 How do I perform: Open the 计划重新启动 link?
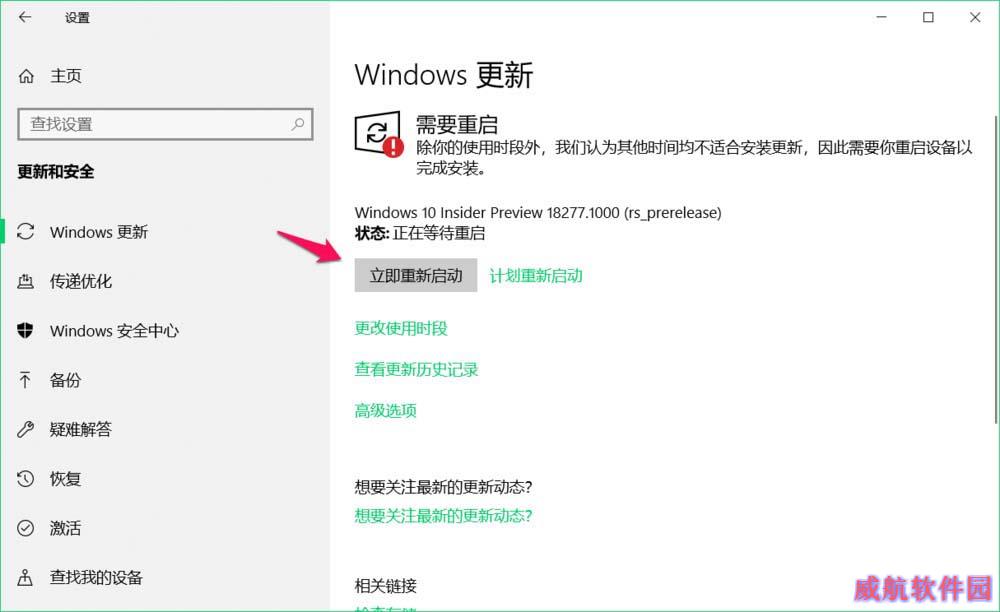[536, 275]
